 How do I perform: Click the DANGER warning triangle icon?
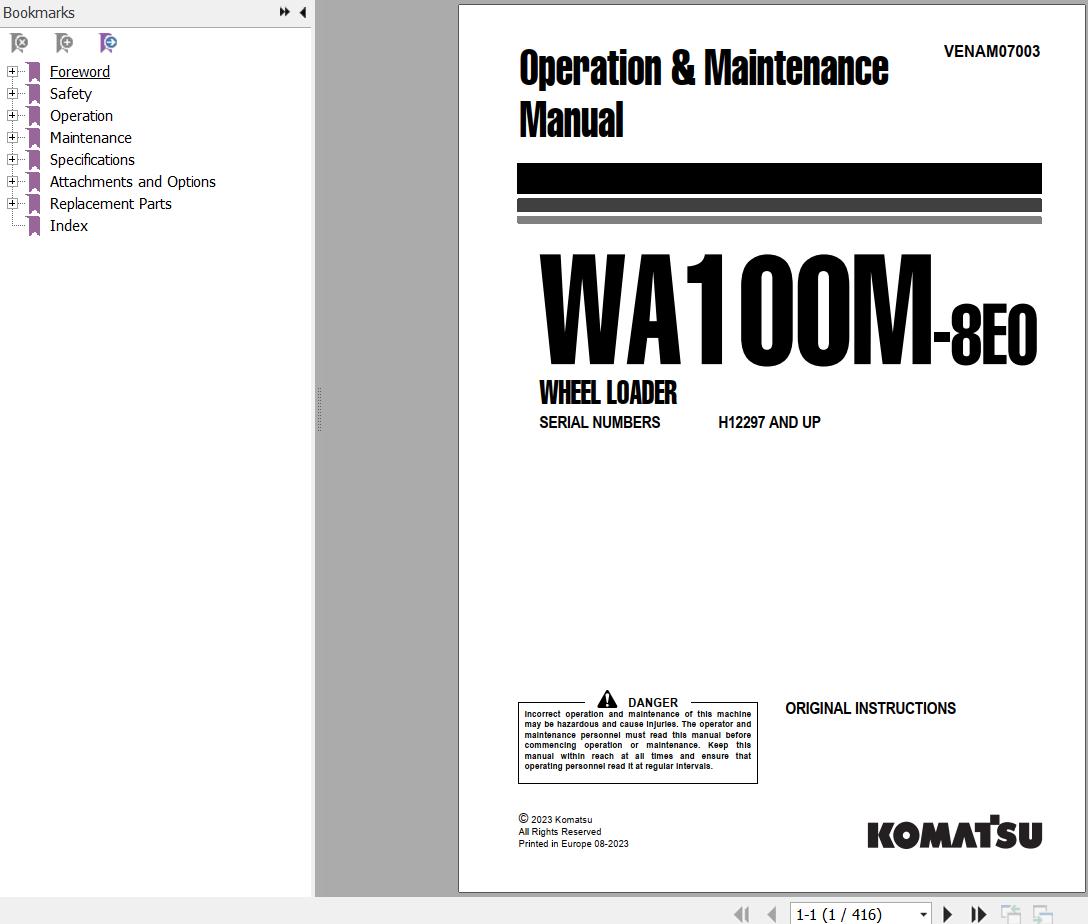[x=607, y=699]
